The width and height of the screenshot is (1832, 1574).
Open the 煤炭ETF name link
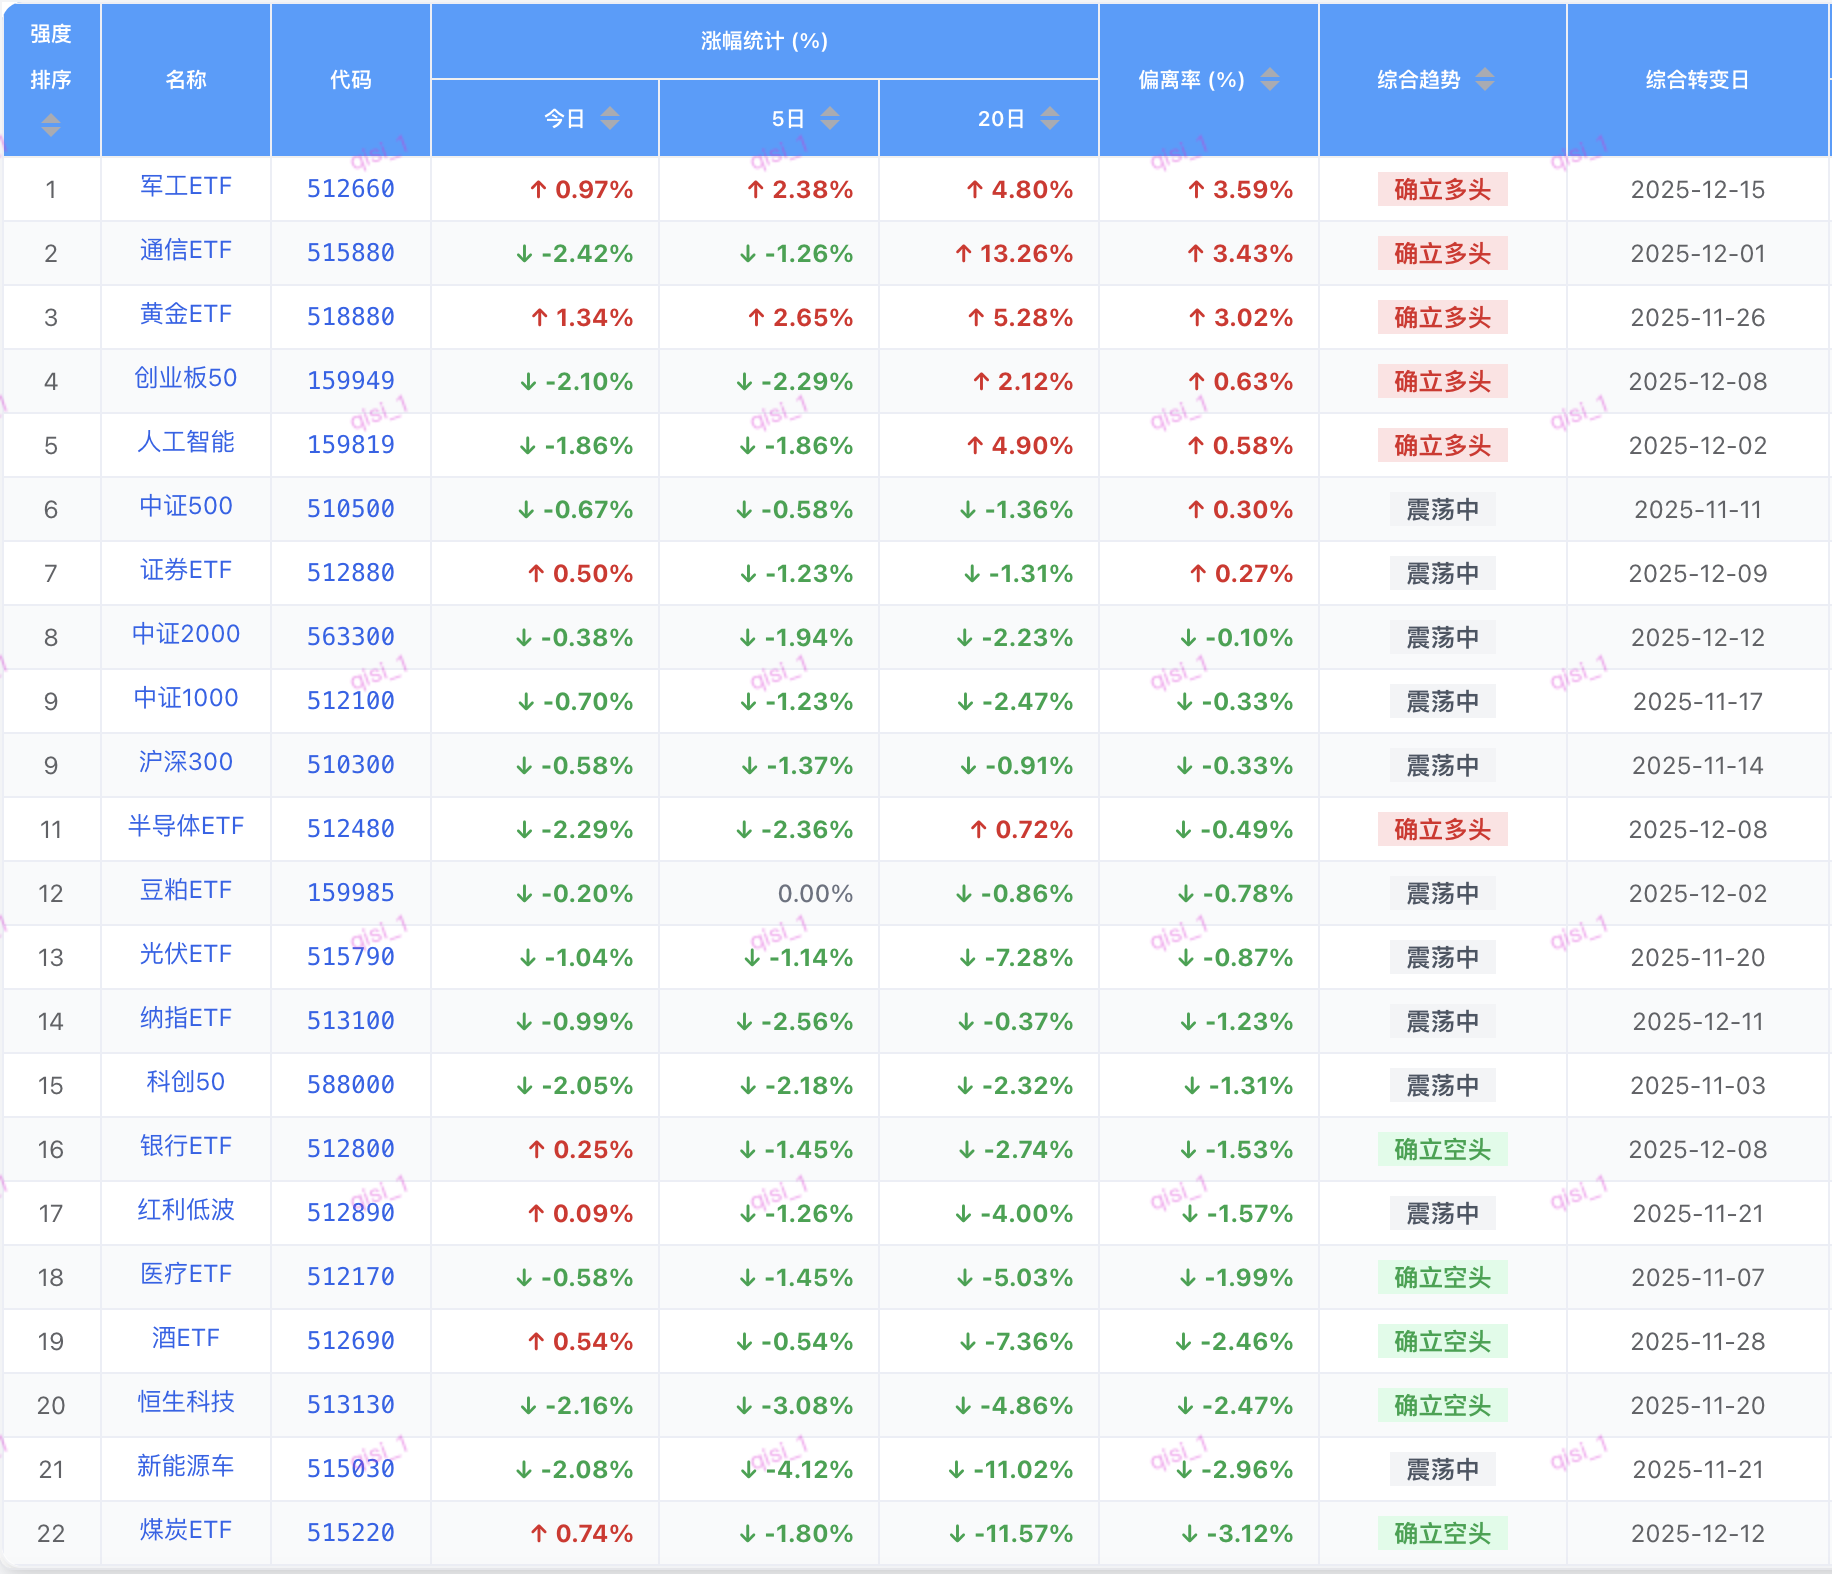tap(186, 1531)
